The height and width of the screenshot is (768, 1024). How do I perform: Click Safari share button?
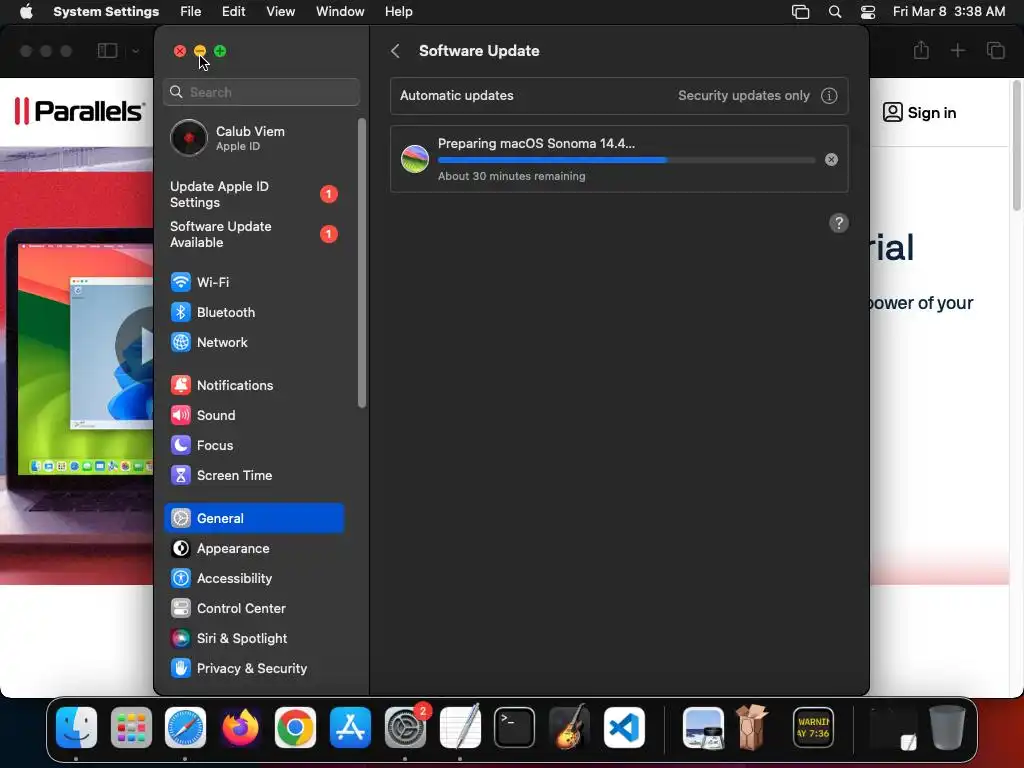click(921, 50)
